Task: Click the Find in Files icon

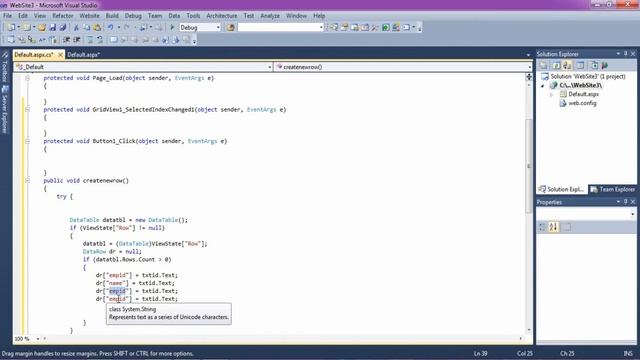Action: (231, 27)
